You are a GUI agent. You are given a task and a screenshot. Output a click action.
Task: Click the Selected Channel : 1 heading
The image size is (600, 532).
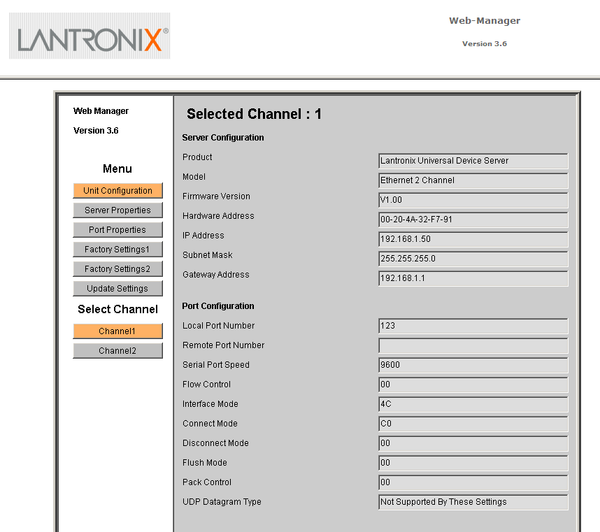(x=254, y=114)
